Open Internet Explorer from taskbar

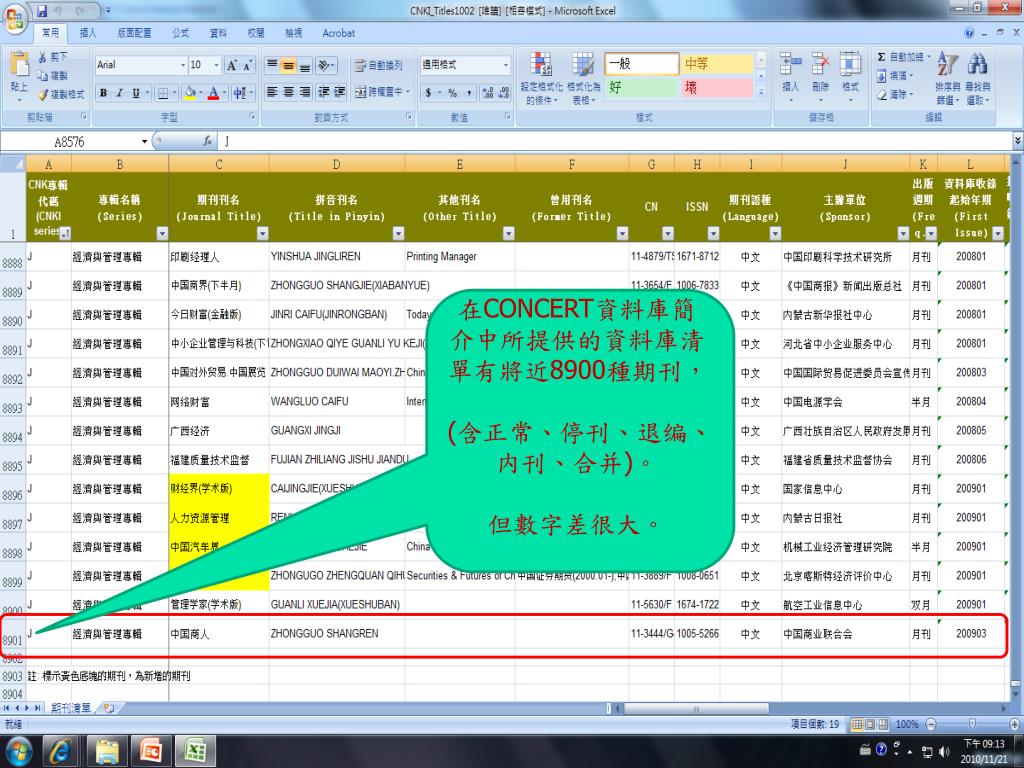(x=60, y=752)
